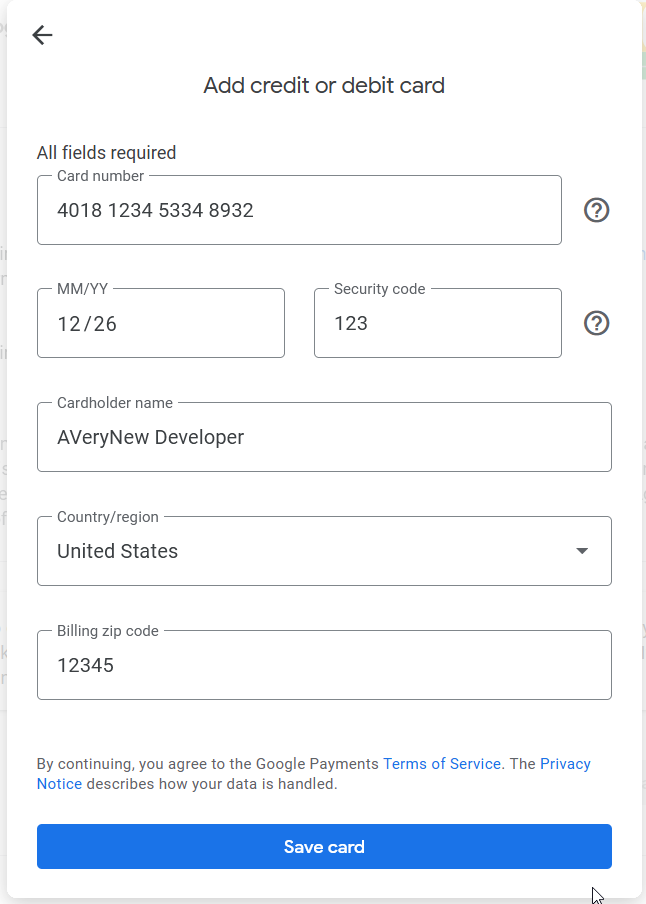Open help icon beside Security code field
This screenshot has height=904, width=646.
point(596,323)
